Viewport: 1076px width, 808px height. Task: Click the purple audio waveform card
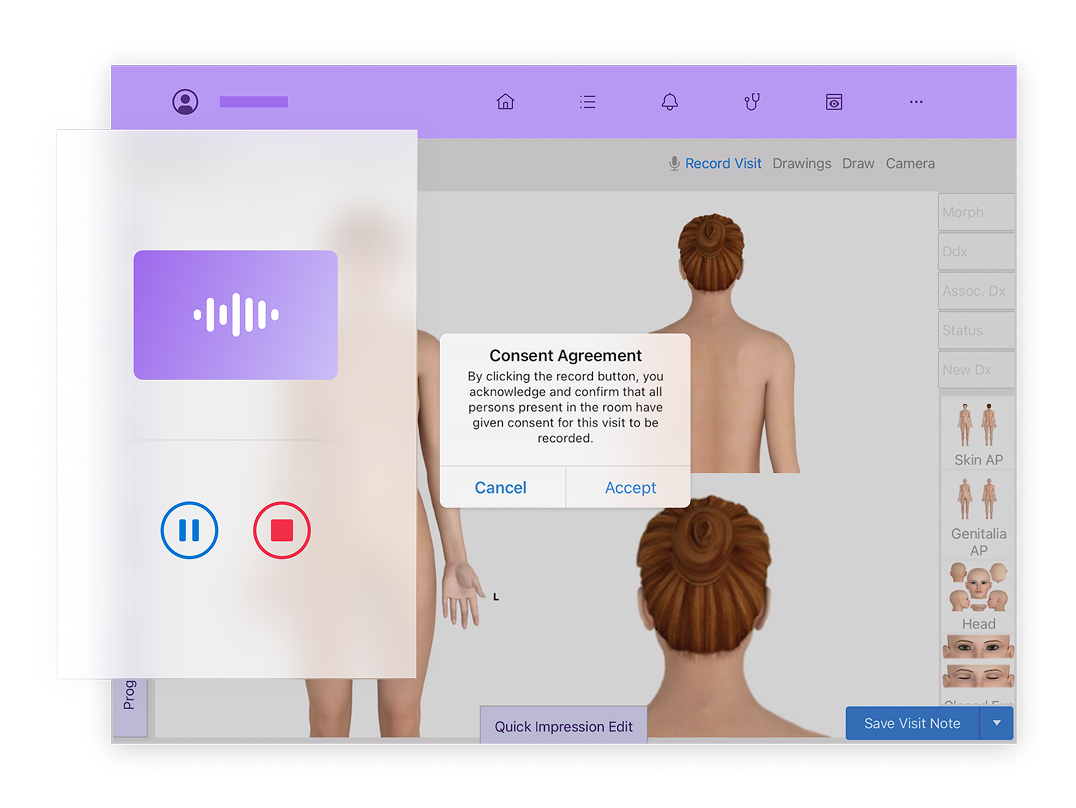coord(235,314)
